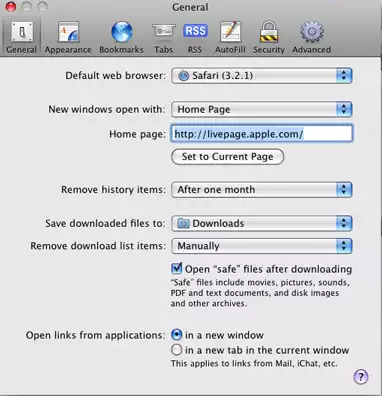Open the General preferences pane

click(x=22, y=37)
